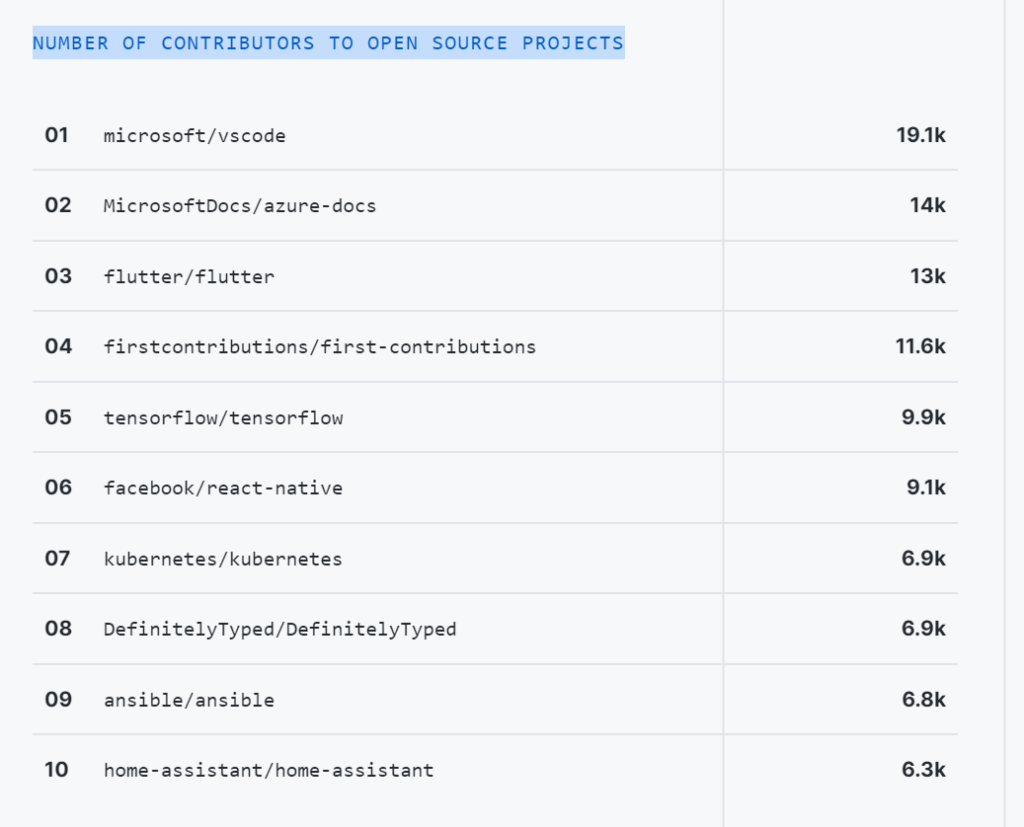This screenshot has width=1024, height=827.
Task: Click home-assistant/home-assistant entry
Action: point(268,770)
